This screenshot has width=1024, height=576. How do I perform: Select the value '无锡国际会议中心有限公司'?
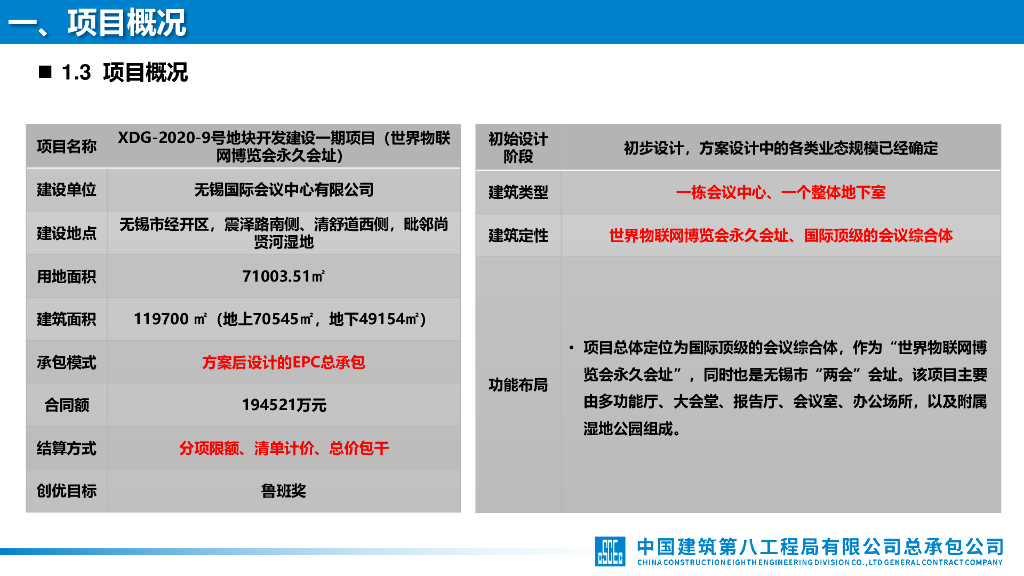(x=283, y=190)
